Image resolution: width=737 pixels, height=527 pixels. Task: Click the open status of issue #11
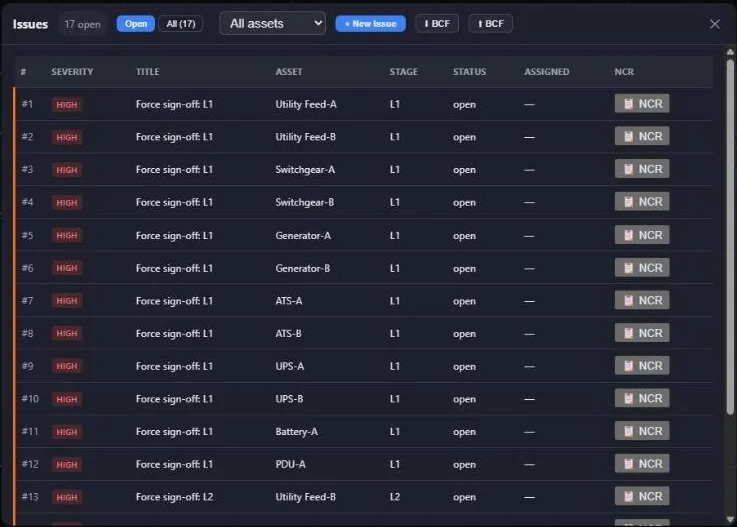tap(464, 432)
